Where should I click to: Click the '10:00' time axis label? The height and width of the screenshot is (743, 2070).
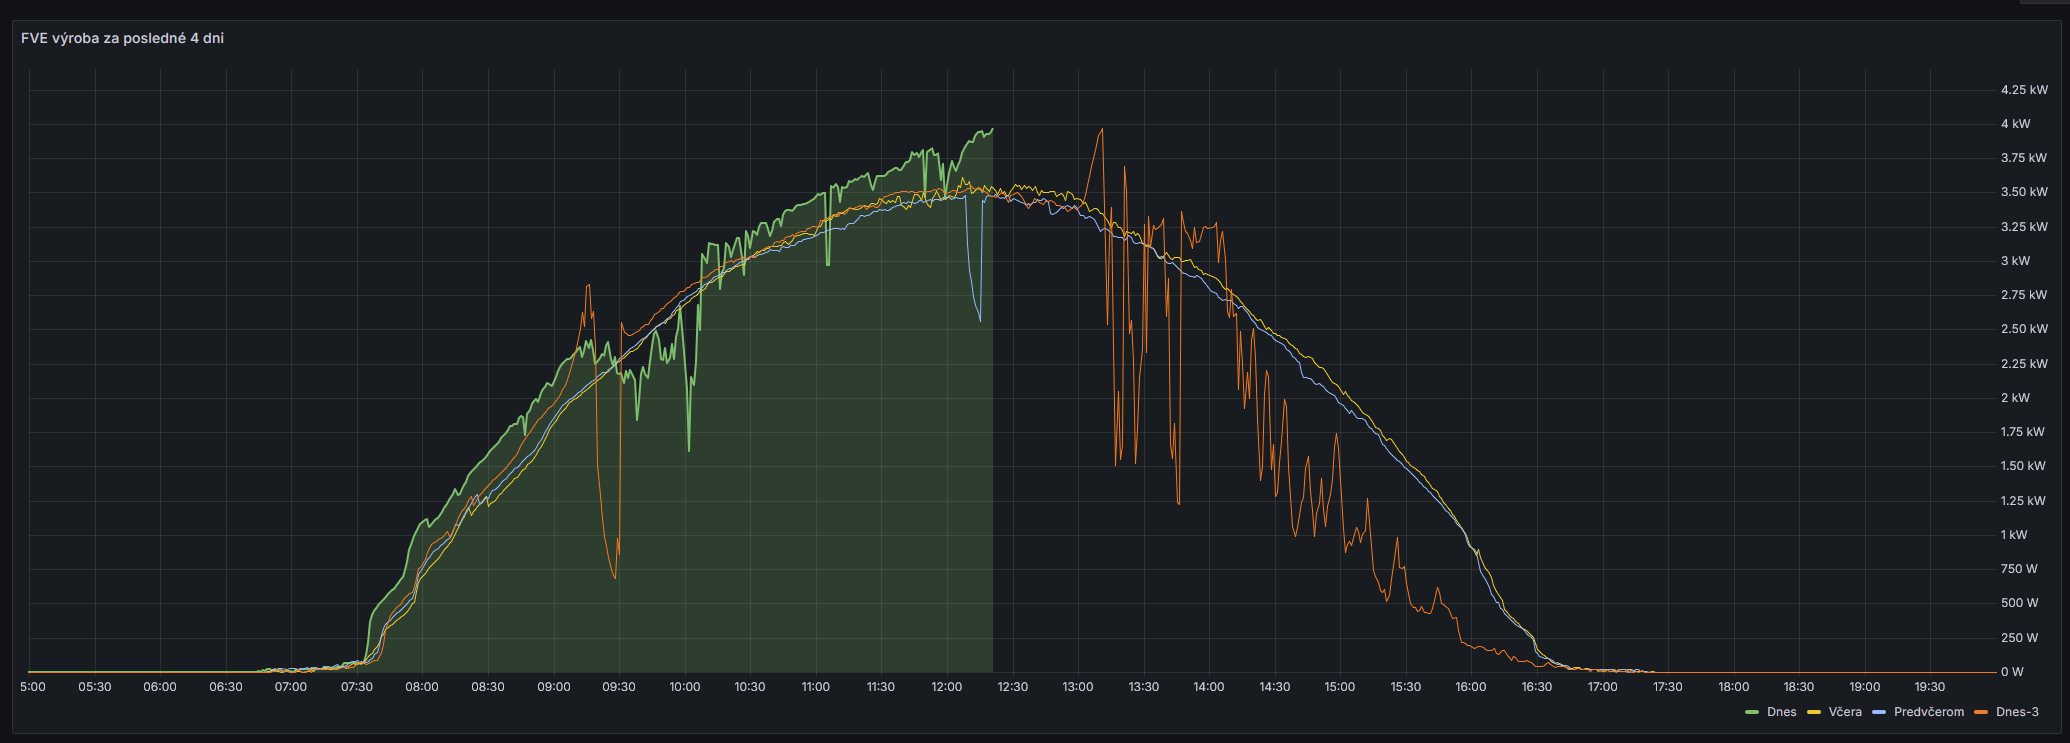(x=685, y=687)
